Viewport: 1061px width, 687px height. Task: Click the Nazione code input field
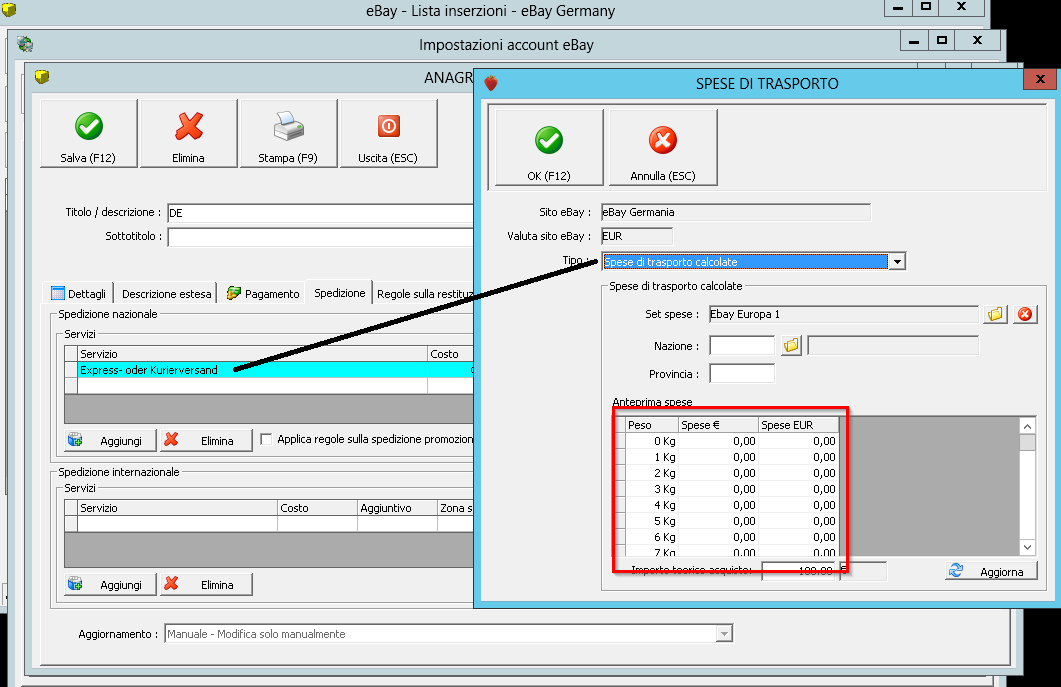(742, 346)
